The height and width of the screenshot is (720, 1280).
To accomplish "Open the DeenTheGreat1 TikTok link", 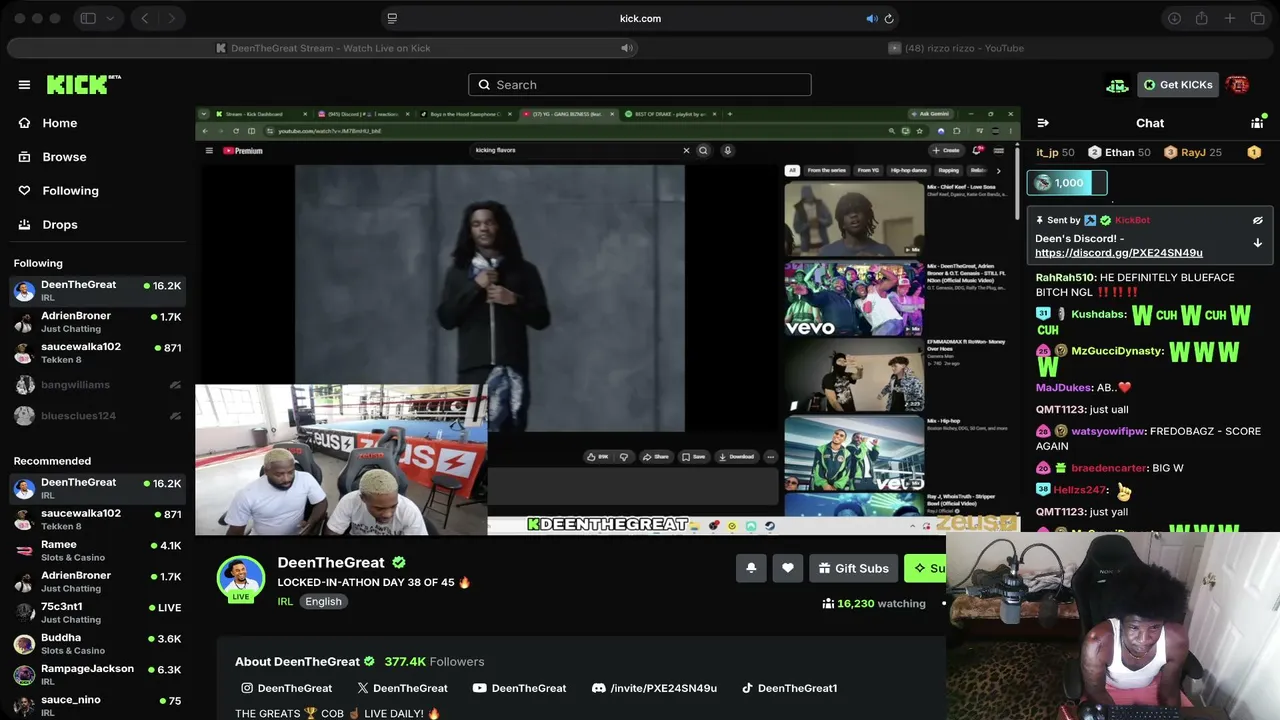I will point(789,688).
